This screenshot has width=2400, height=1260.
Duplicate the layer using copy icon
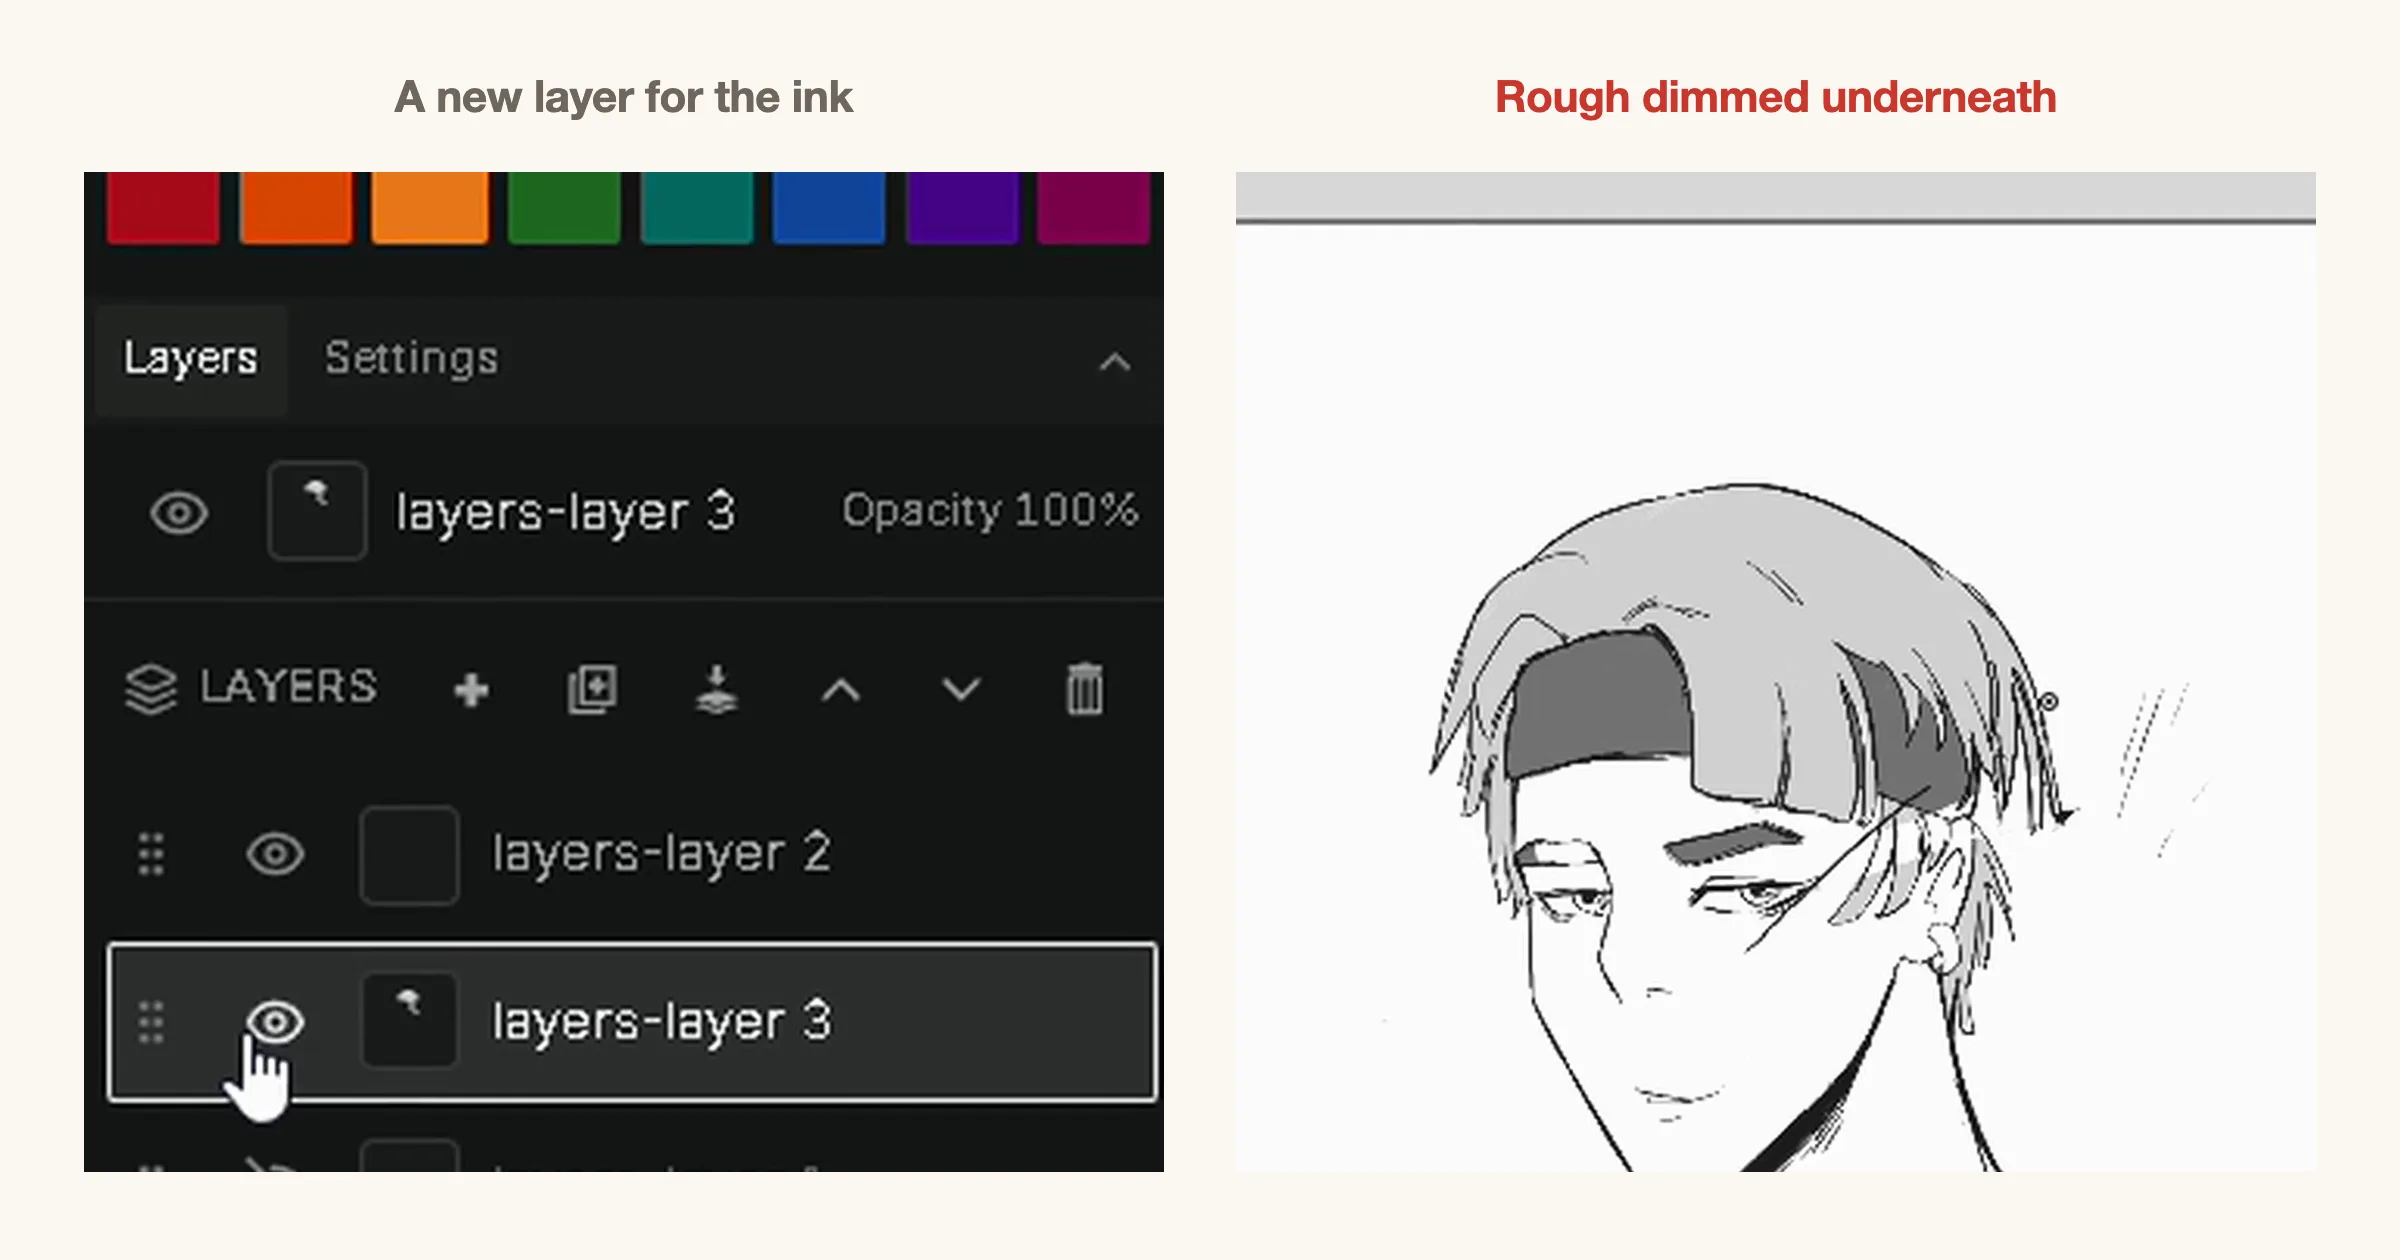point(592,689)
